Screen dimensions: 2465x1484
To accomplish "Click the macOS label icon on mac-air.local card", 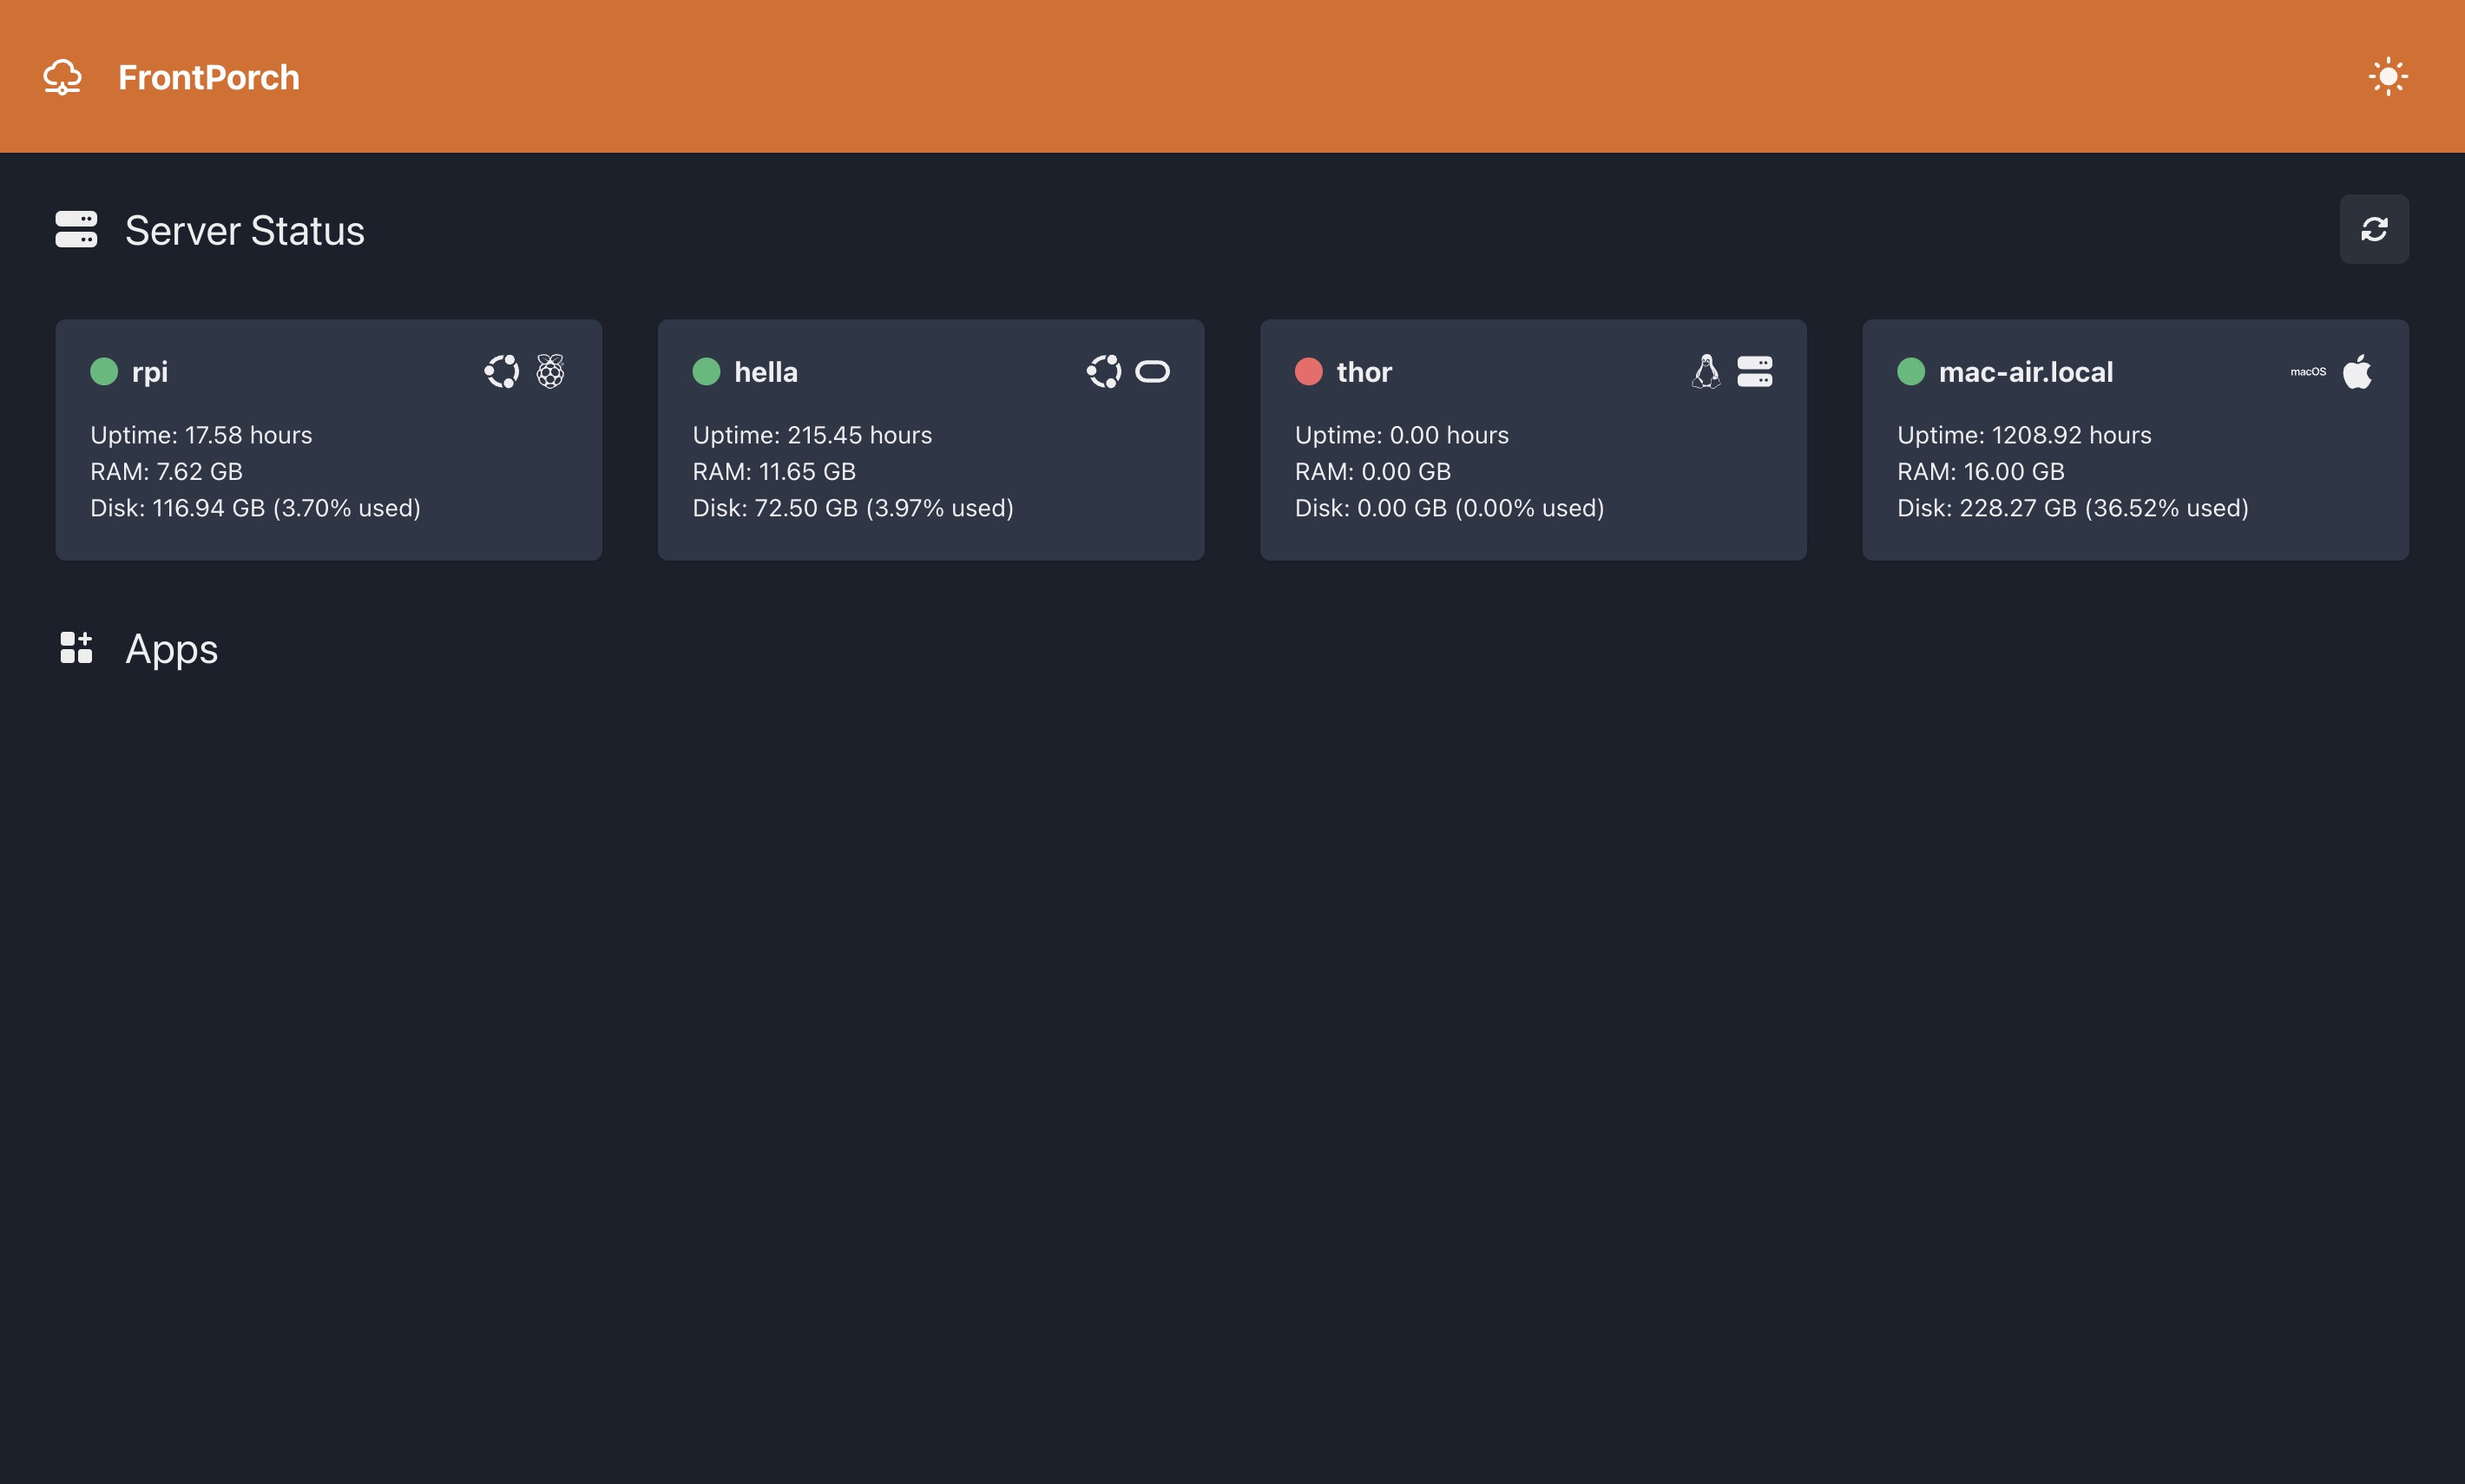I will 2308,371.
